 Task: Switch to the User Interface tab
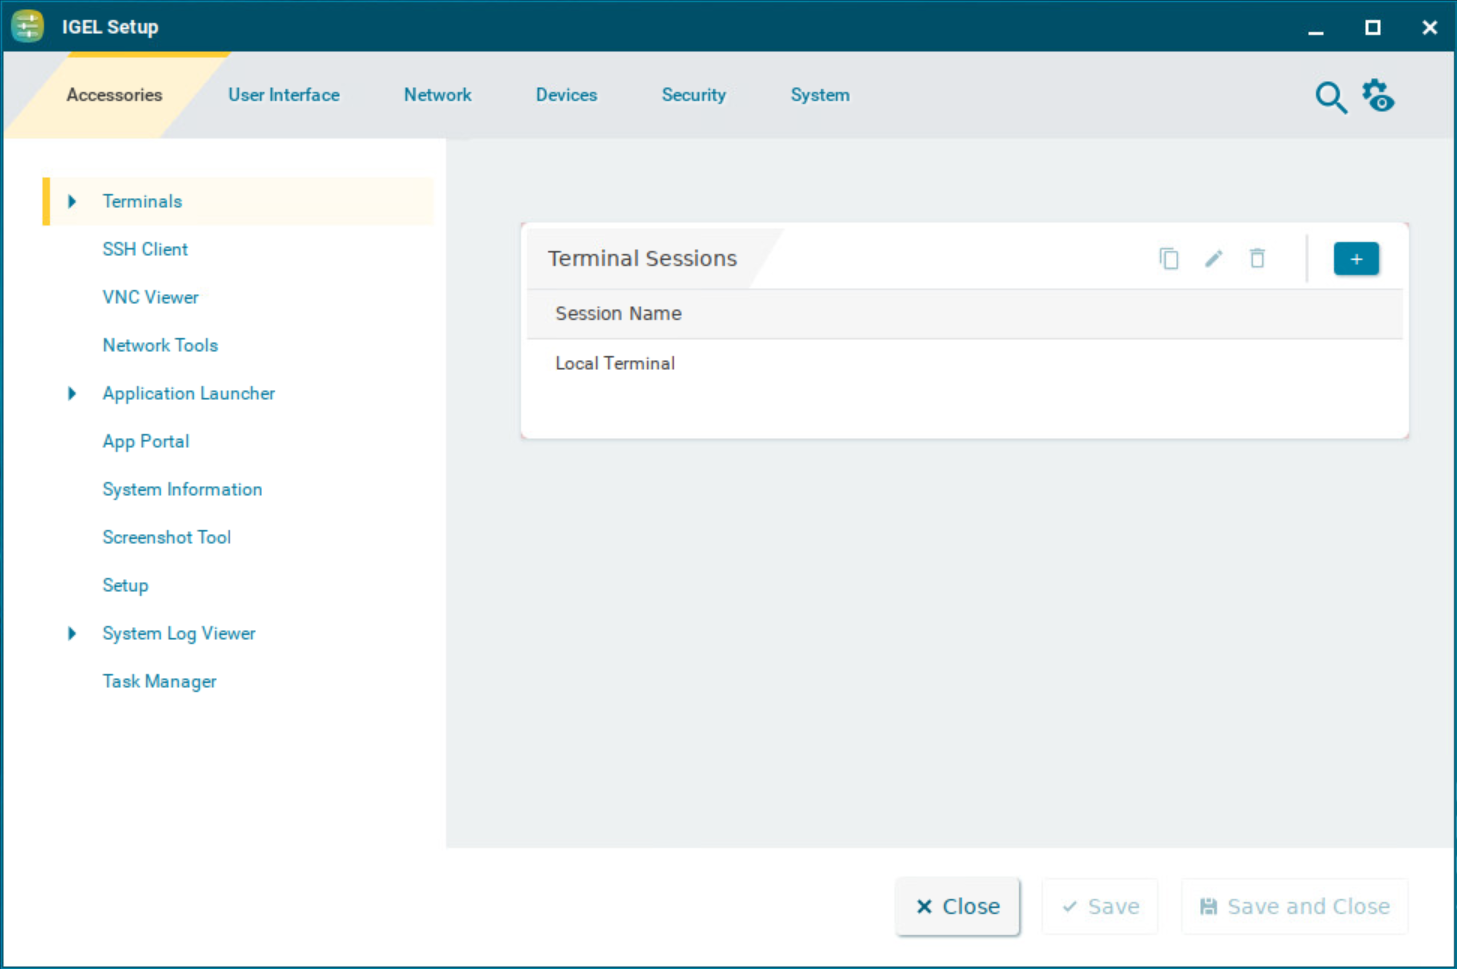(x=283, y=95)
